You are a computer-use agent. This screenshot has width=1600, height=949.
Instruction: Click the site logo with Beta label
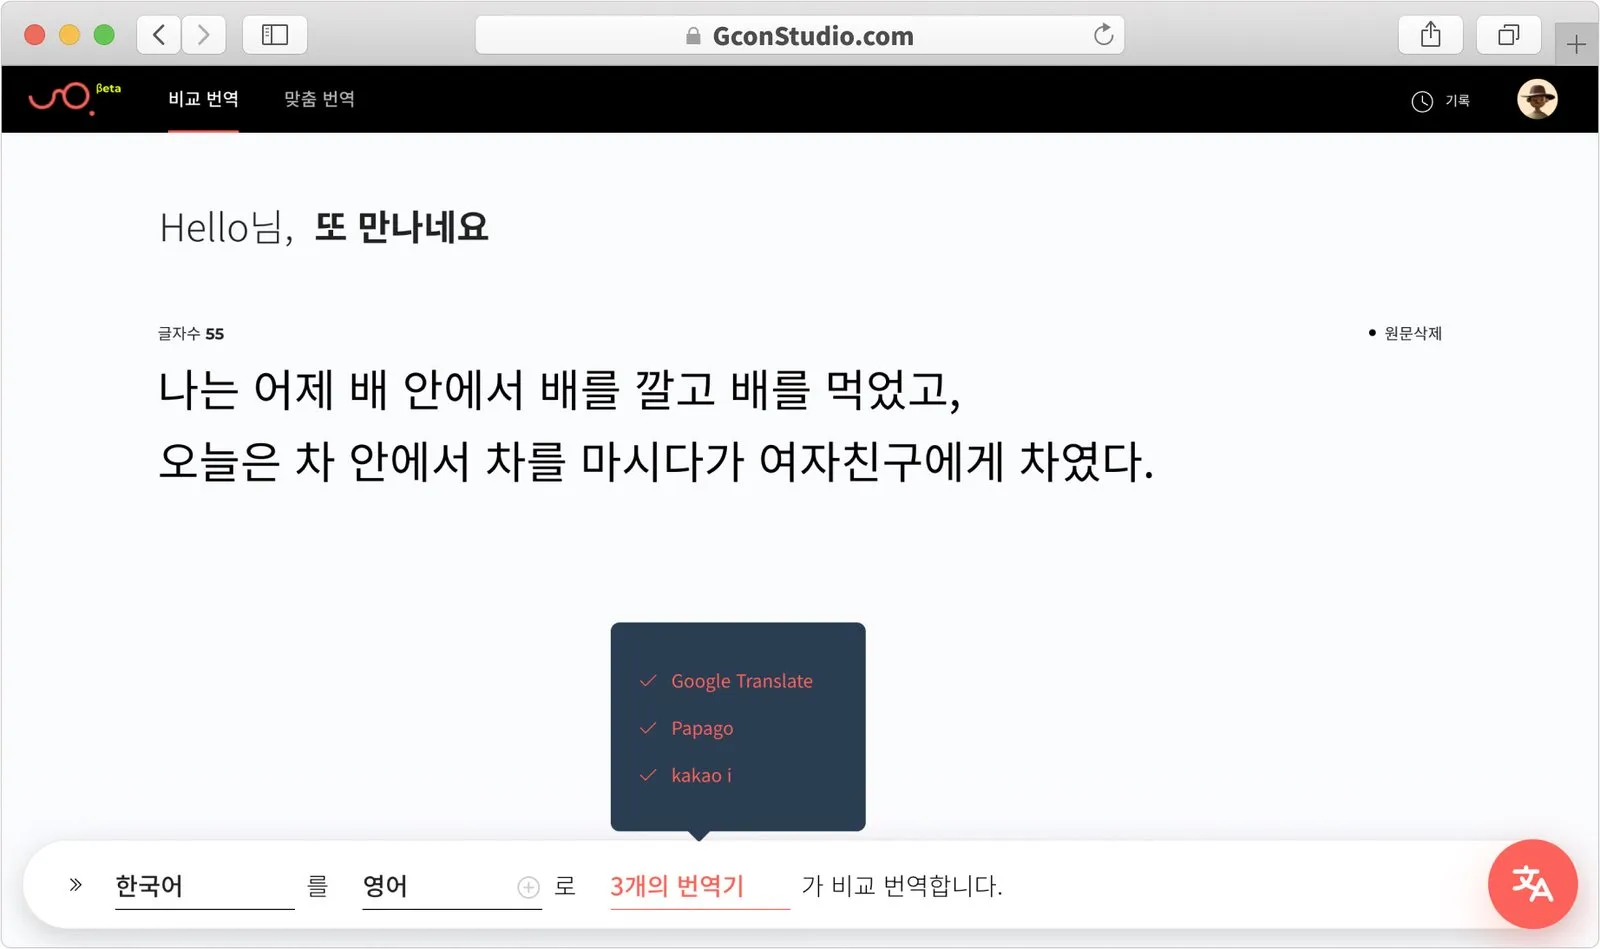click(x=75, y=98)
